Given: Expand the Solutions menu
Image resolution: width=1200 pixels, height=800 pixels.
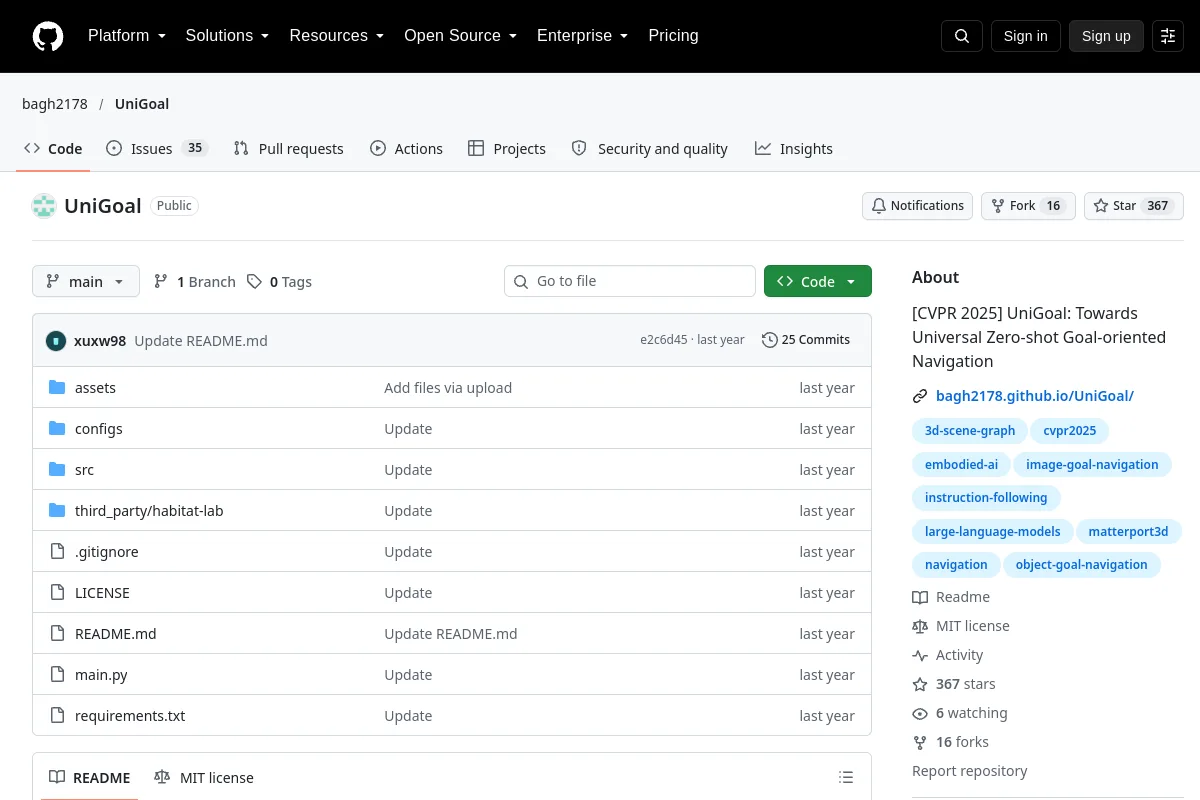Looking at the screenshot, I should [x=228, y=36].
